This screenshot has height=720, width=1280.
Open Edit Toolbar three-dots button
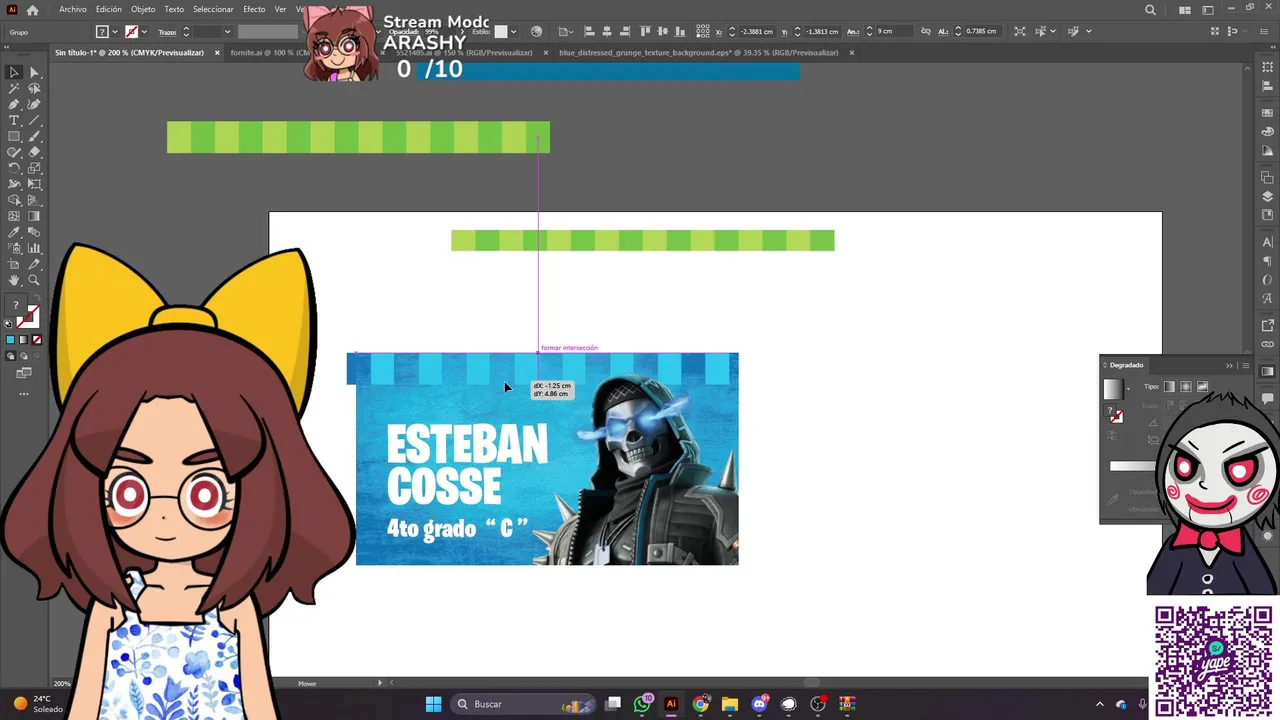[24, 394]
